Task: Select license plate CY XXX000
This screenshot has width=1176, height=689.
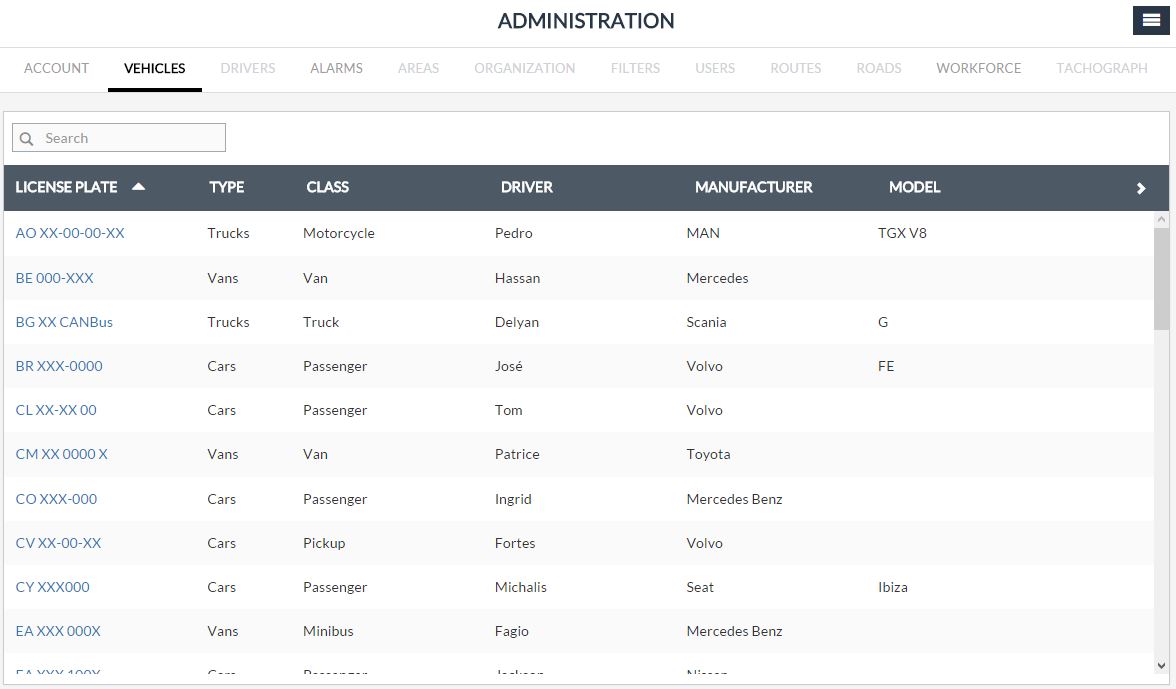Action: [52, 587]
